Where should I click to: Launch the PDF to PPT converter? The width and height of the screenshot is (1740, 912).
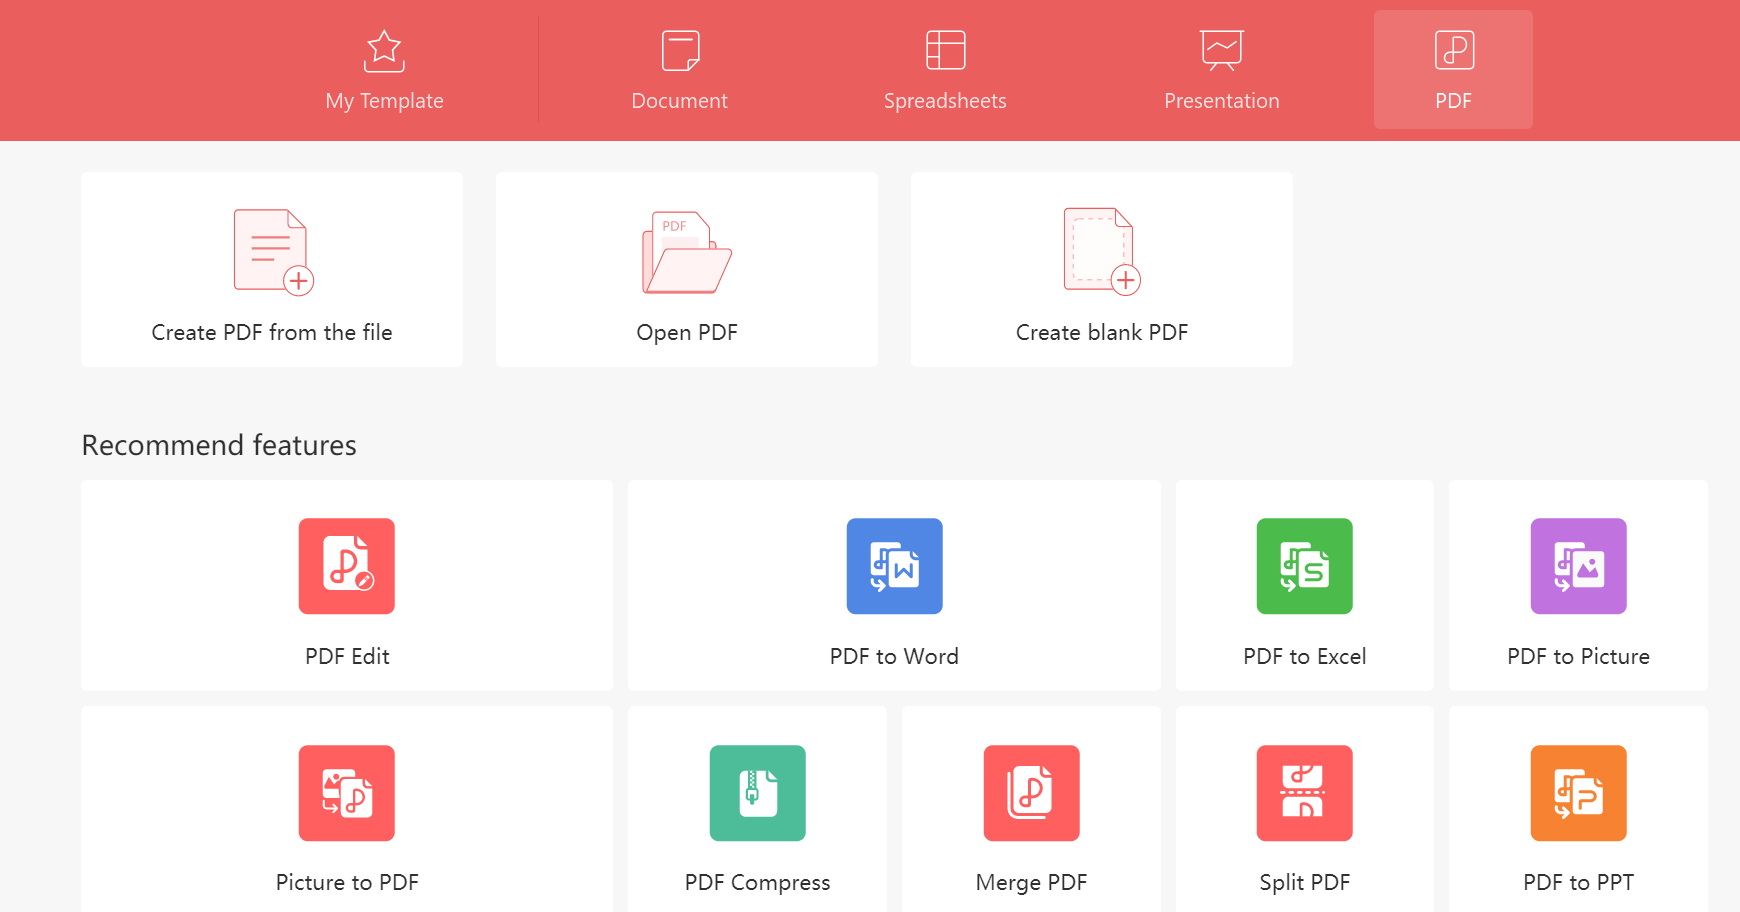click(1578, 812)
